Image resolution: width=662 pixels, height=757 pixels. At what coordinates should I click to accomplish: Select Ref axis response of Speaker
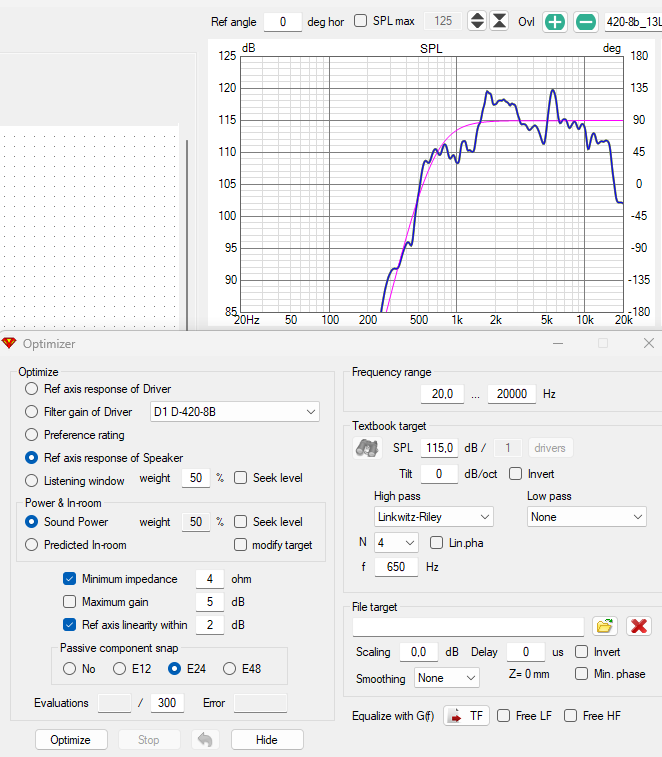coord(31,457)
